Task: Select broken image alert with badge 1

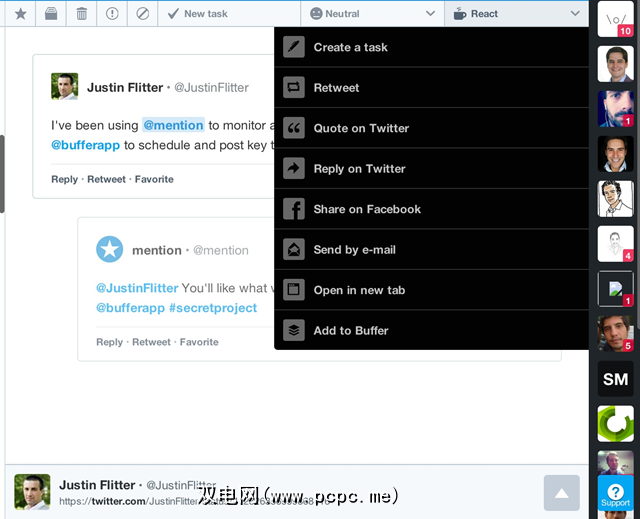Action: 616,288
